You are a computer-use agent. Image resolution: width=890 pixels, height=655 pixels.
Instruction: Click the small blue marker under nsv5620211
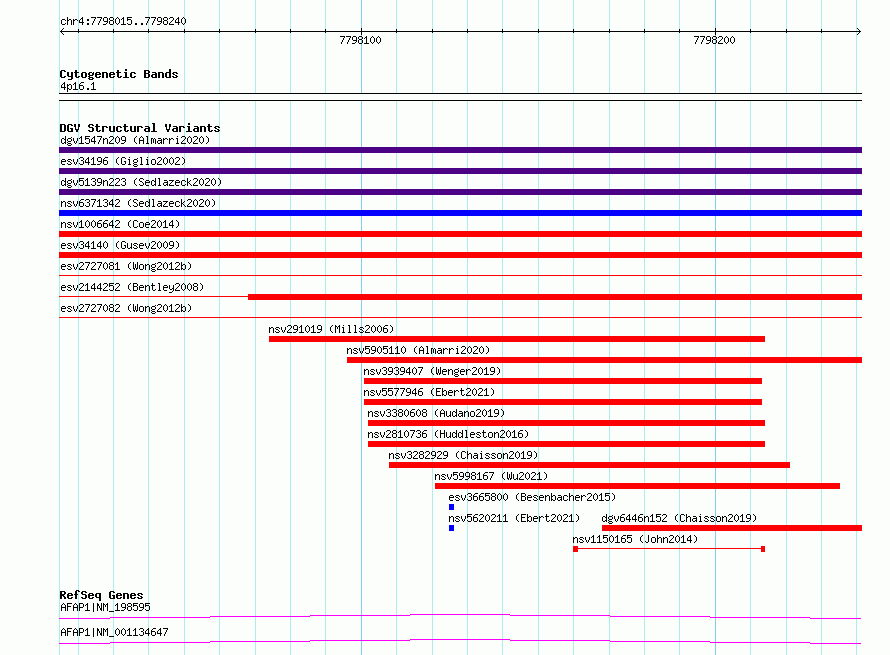pos(451,528)
